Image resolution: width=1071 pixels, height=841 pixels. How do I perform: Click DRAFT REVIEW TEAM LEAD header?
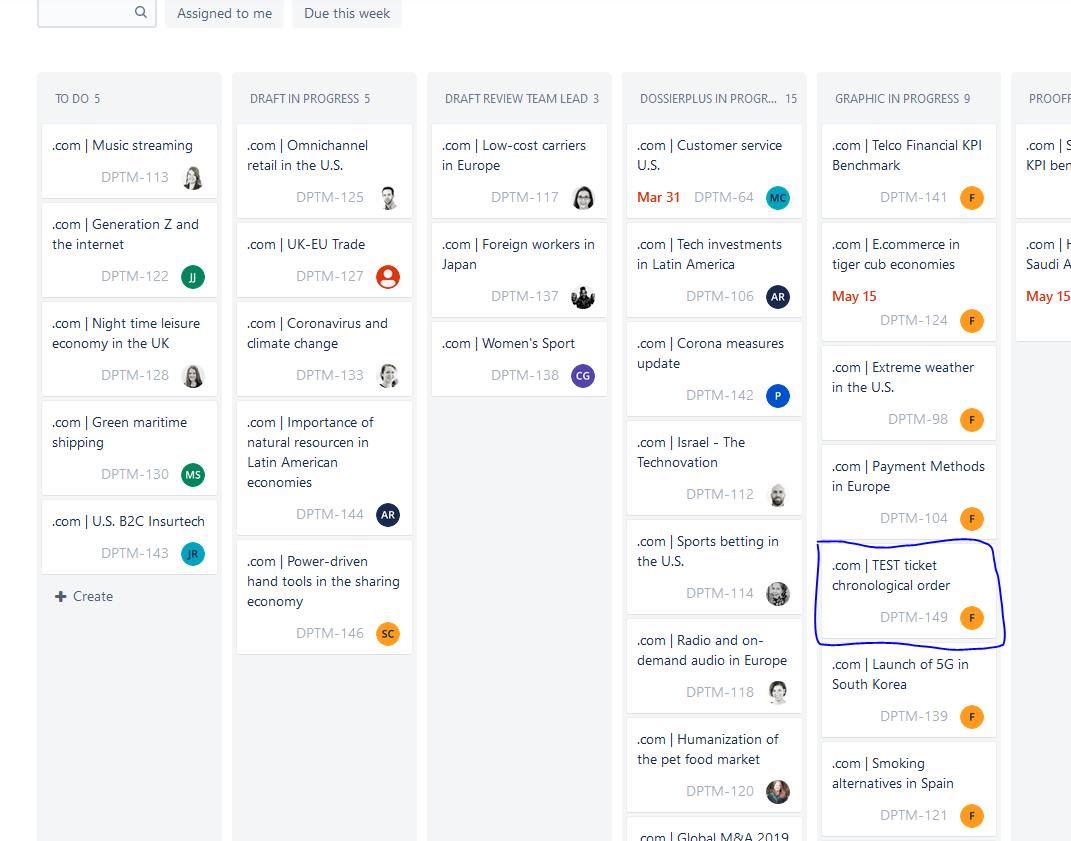tap(522, 98)
